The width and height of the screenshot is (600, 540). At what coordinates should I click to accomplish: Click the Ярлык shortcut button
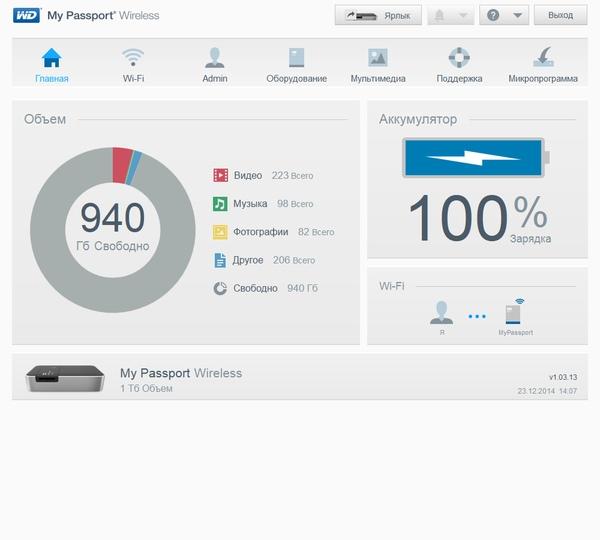pyautogui.click(x=378, y=15)
